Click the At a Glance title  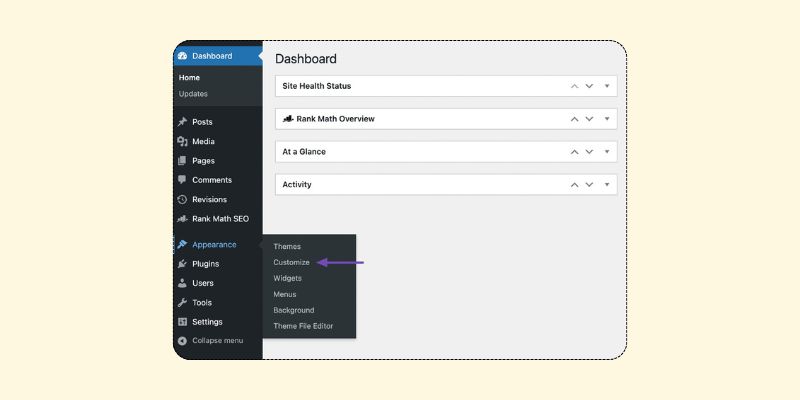(304, 152)
